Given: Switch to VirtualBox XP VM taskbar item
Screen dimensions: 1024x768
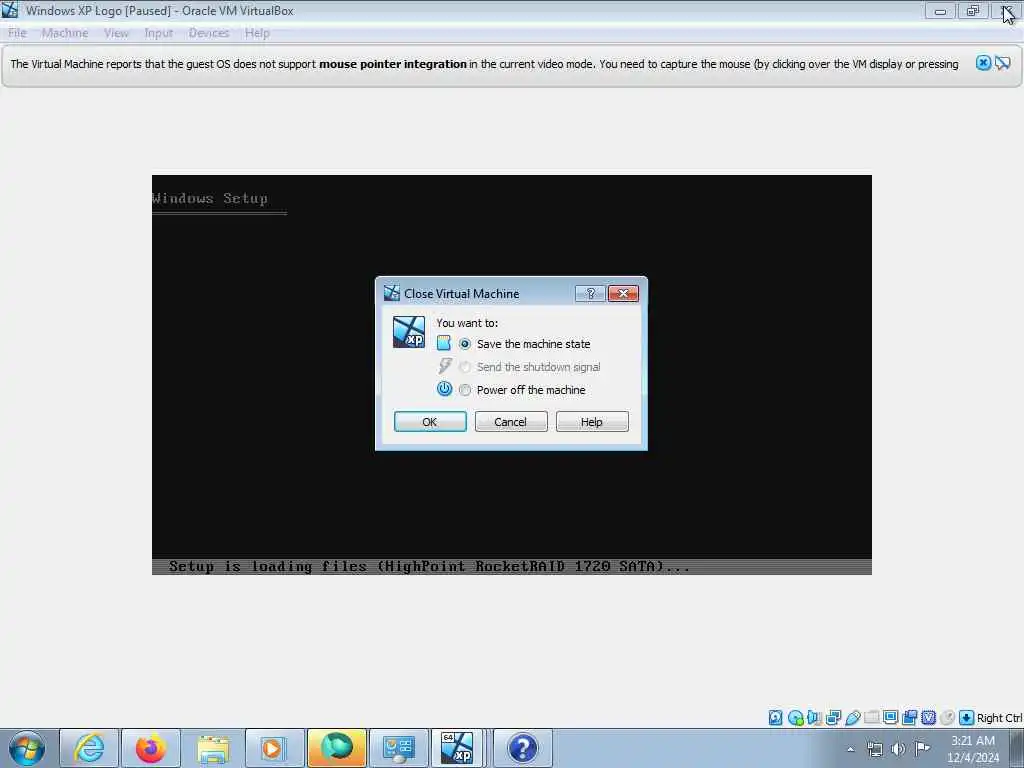Looking at the screenshot, I should [x=457, y=748].
